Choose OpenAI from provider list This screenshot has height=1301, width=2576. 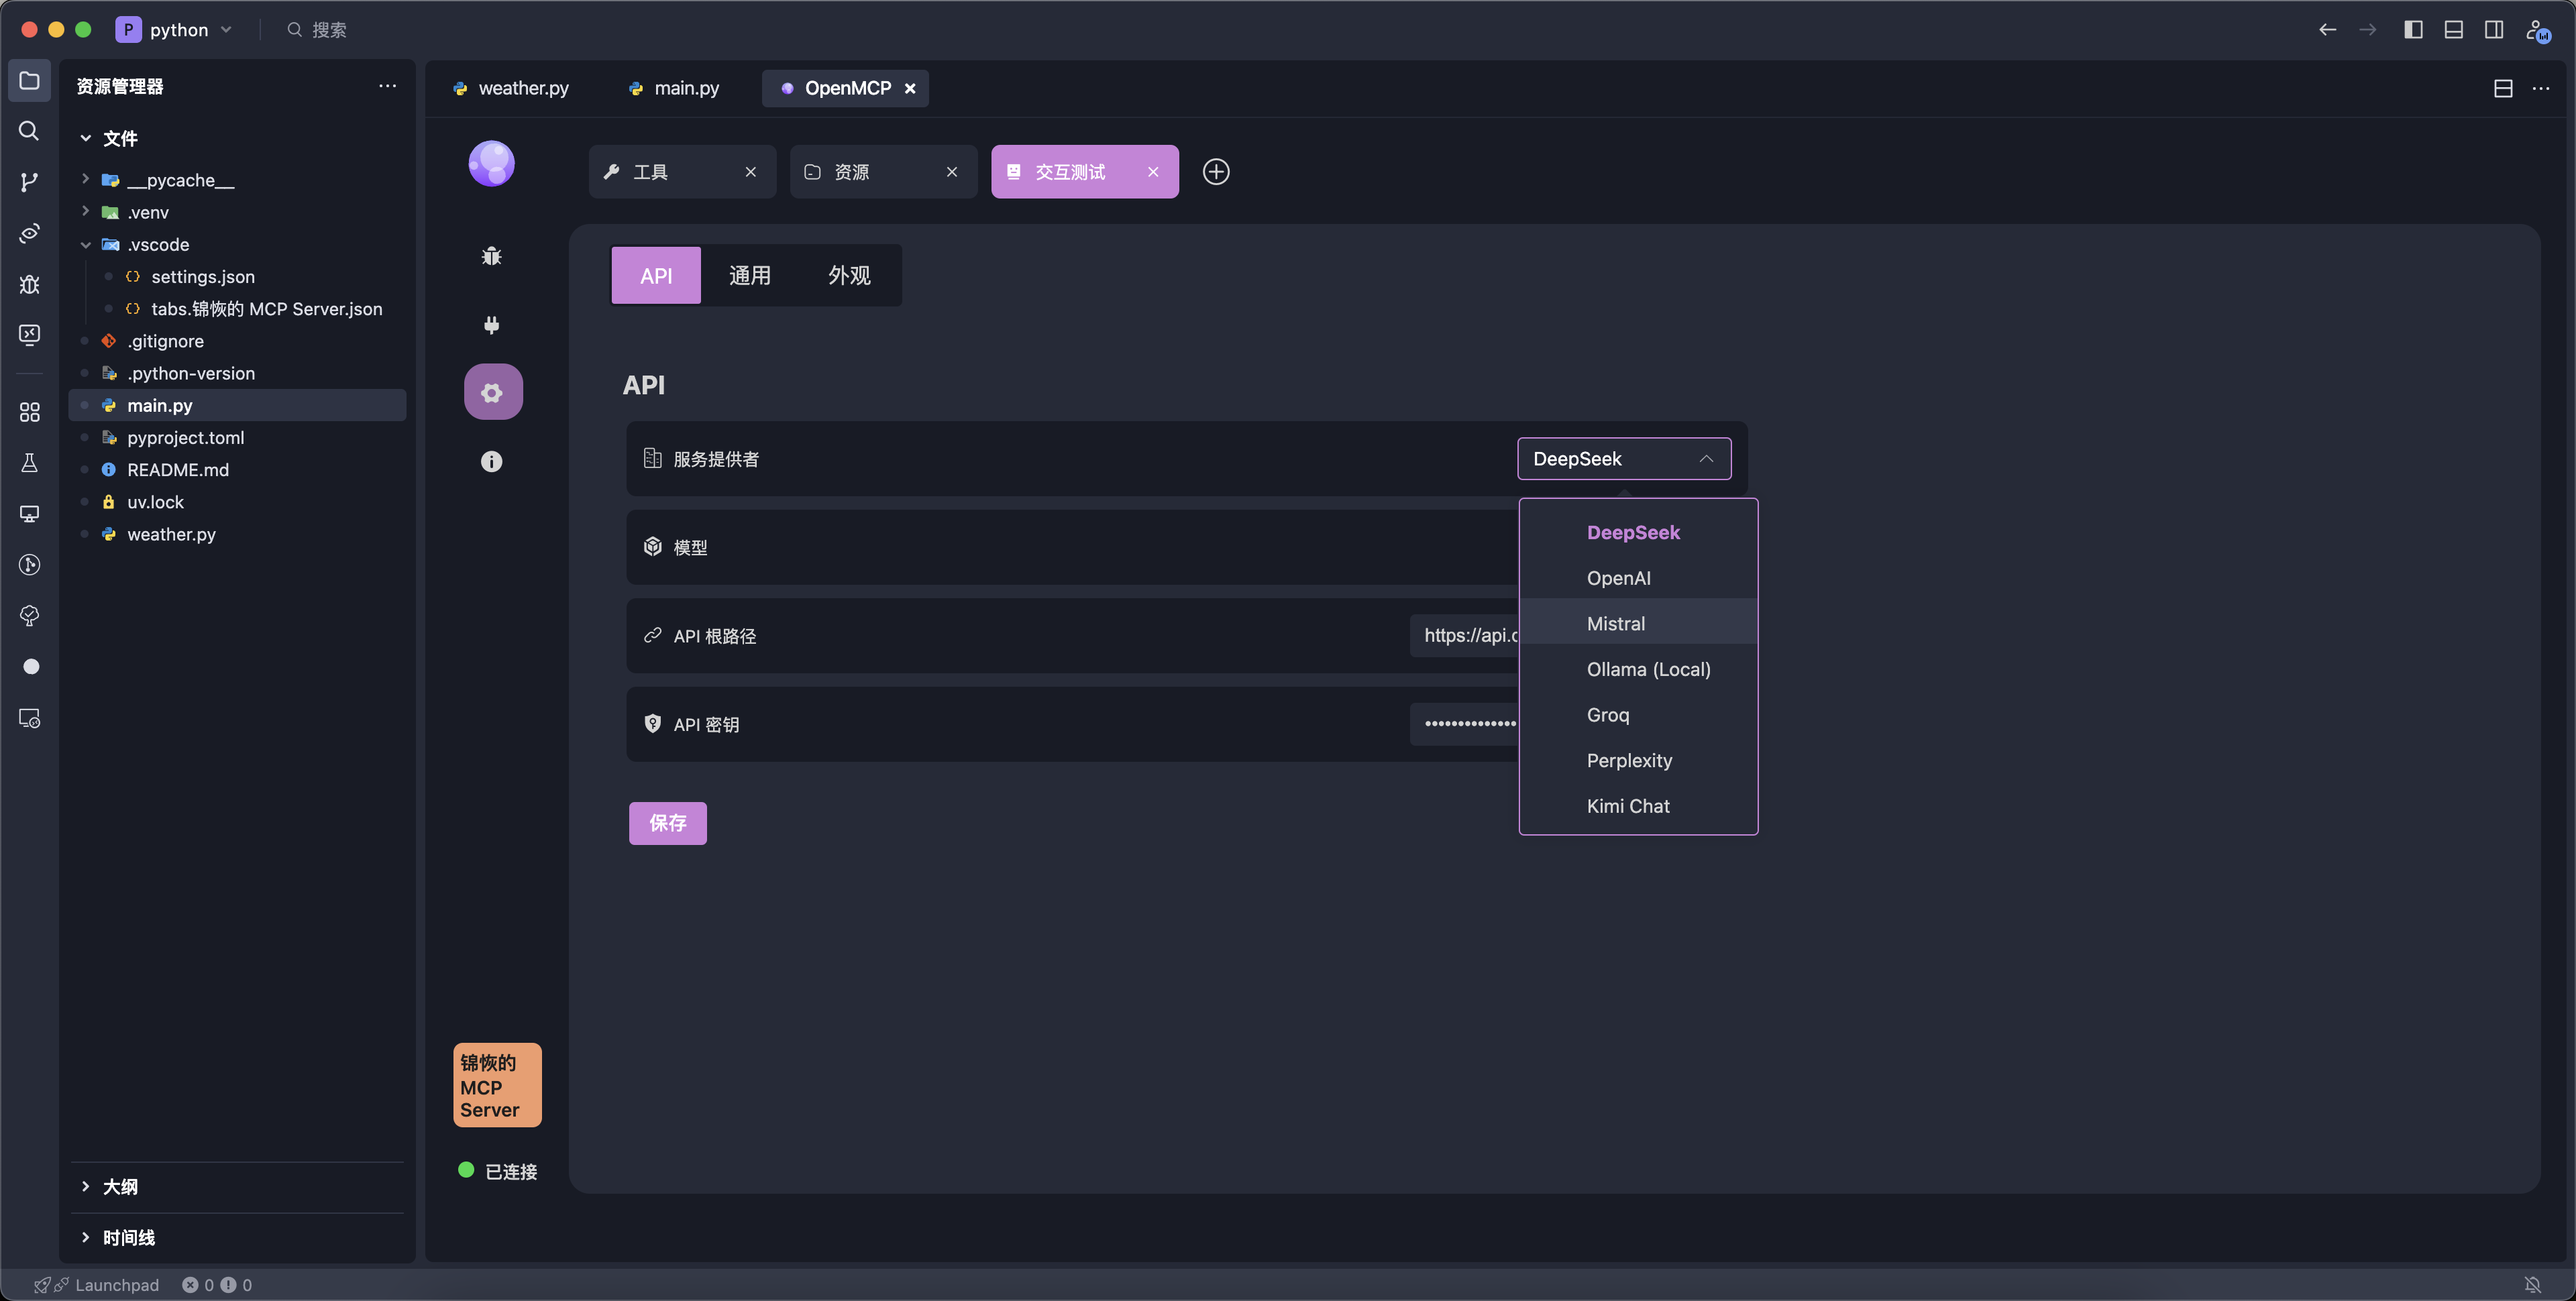point(1638,578)
